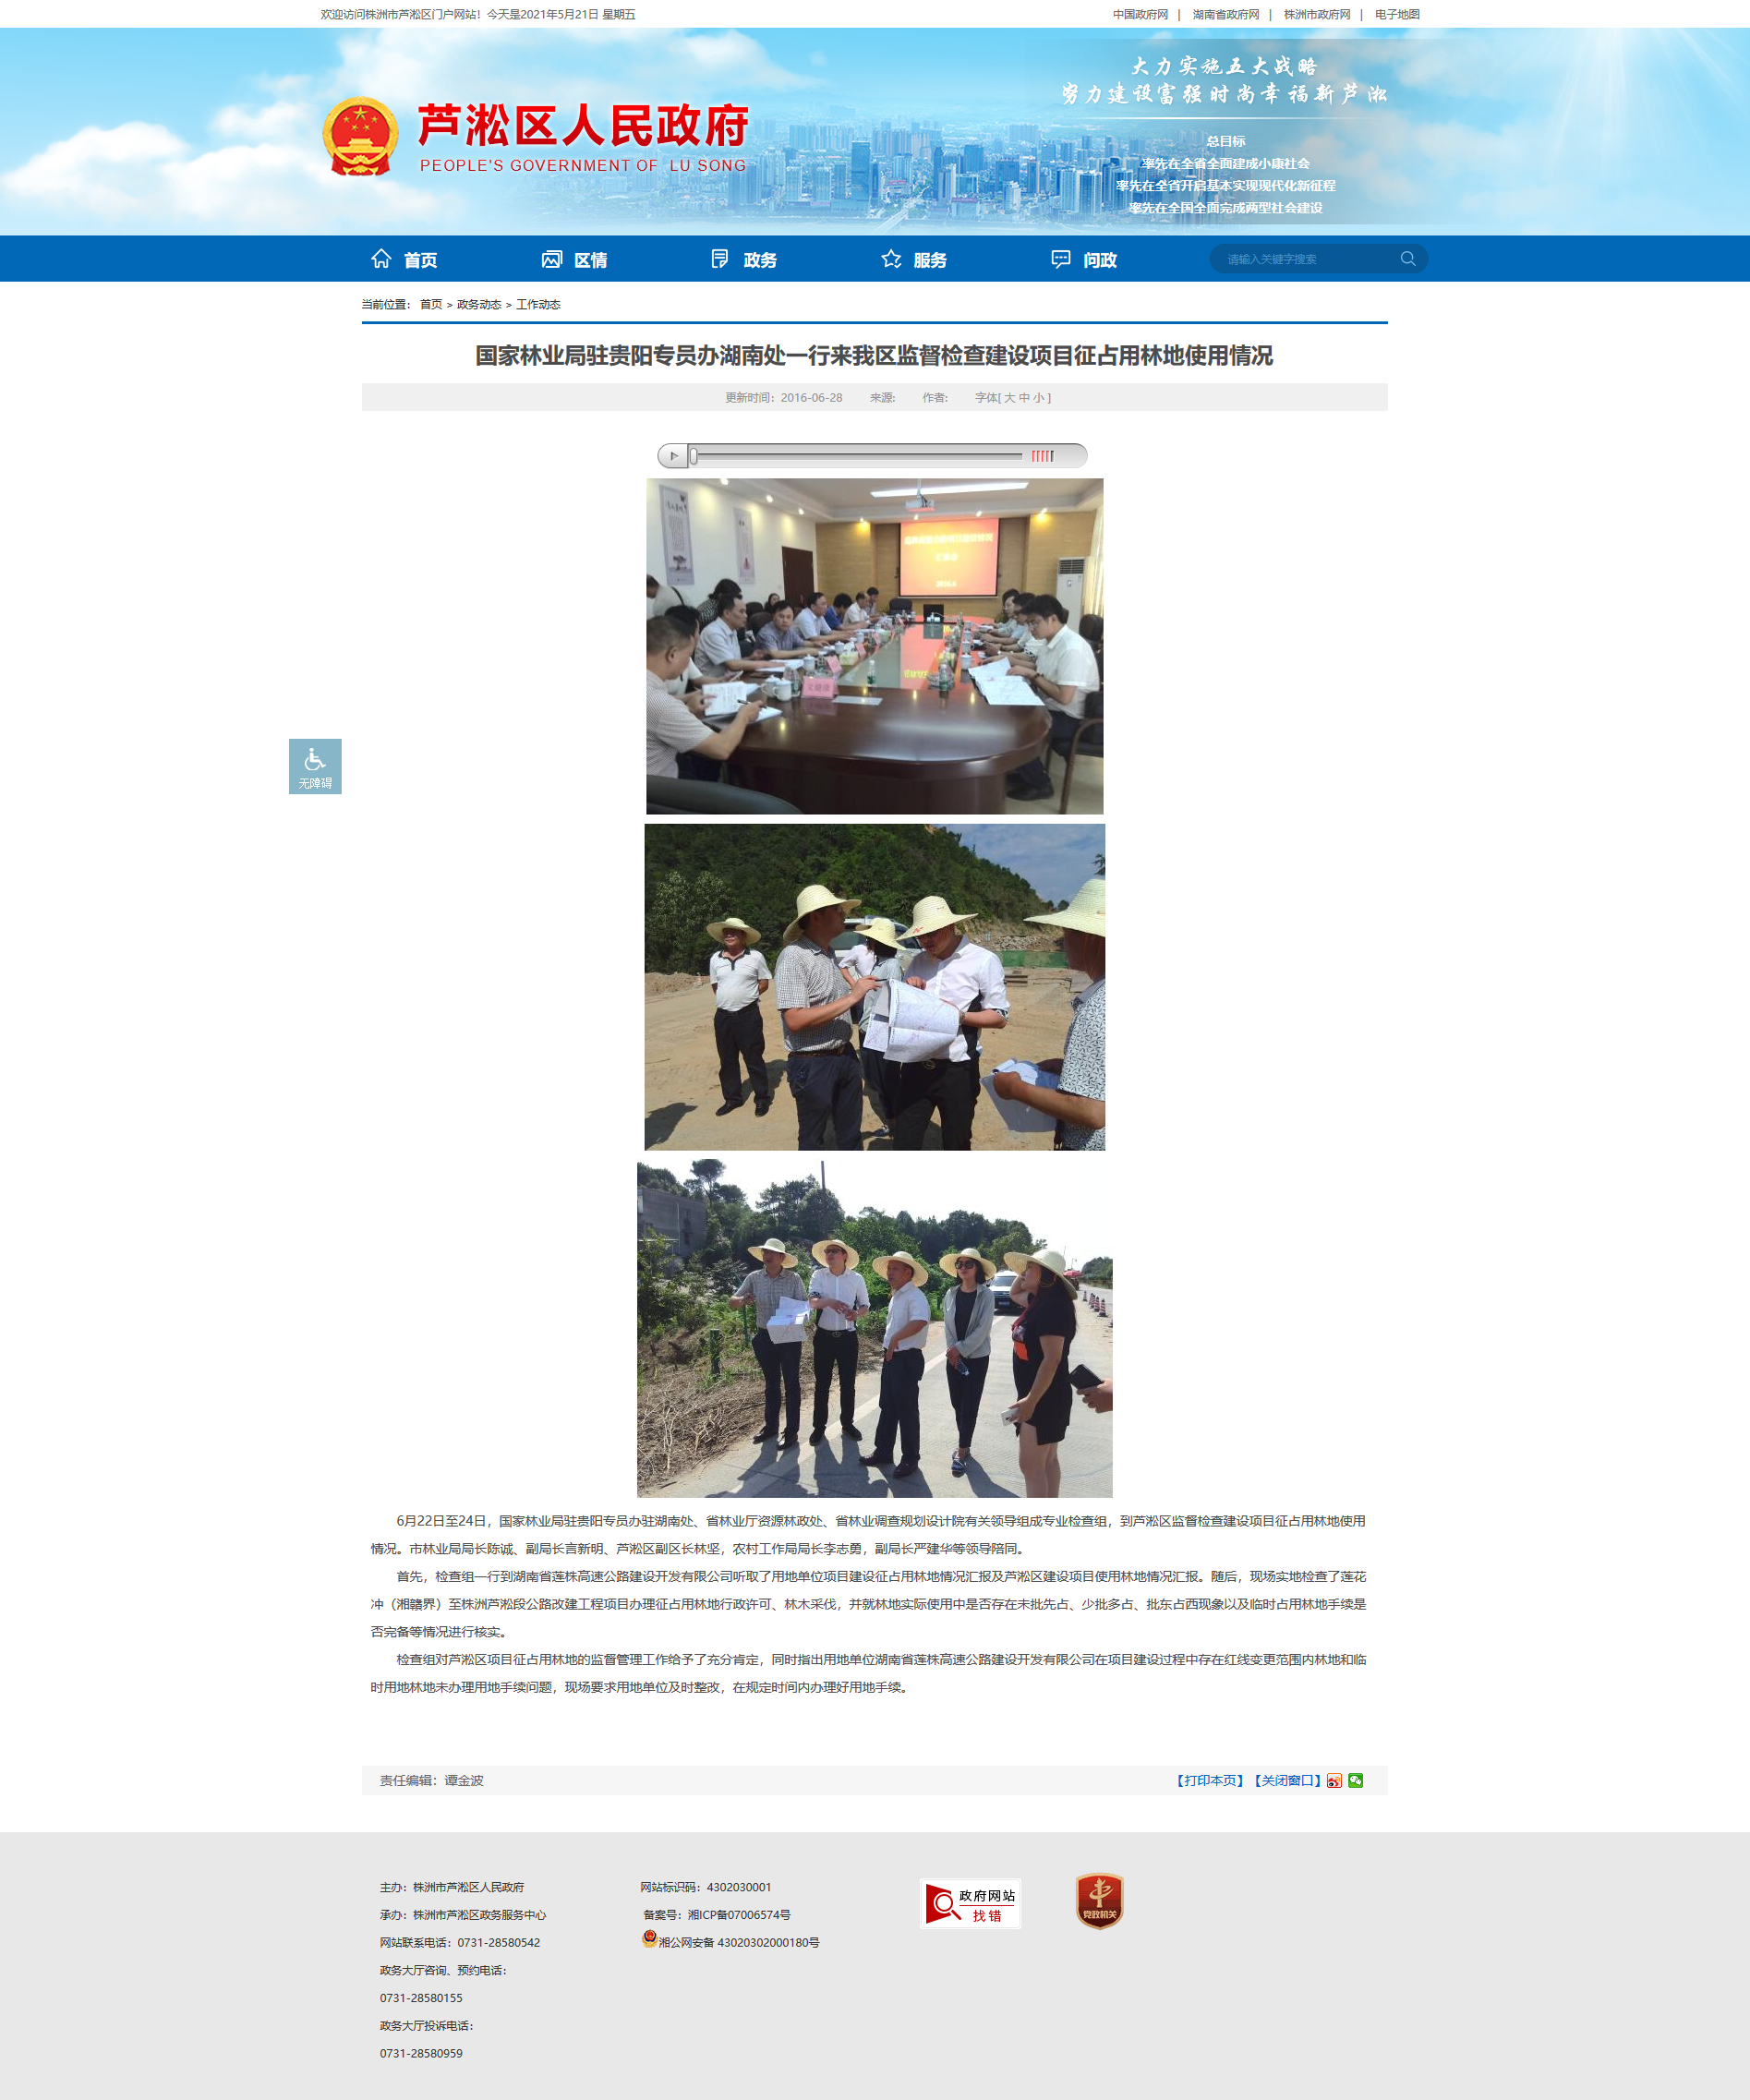The width and height of the screenshot is (1750, 2100).
Task: Open the 服务 navigation menu
Action: coord(913,260)
